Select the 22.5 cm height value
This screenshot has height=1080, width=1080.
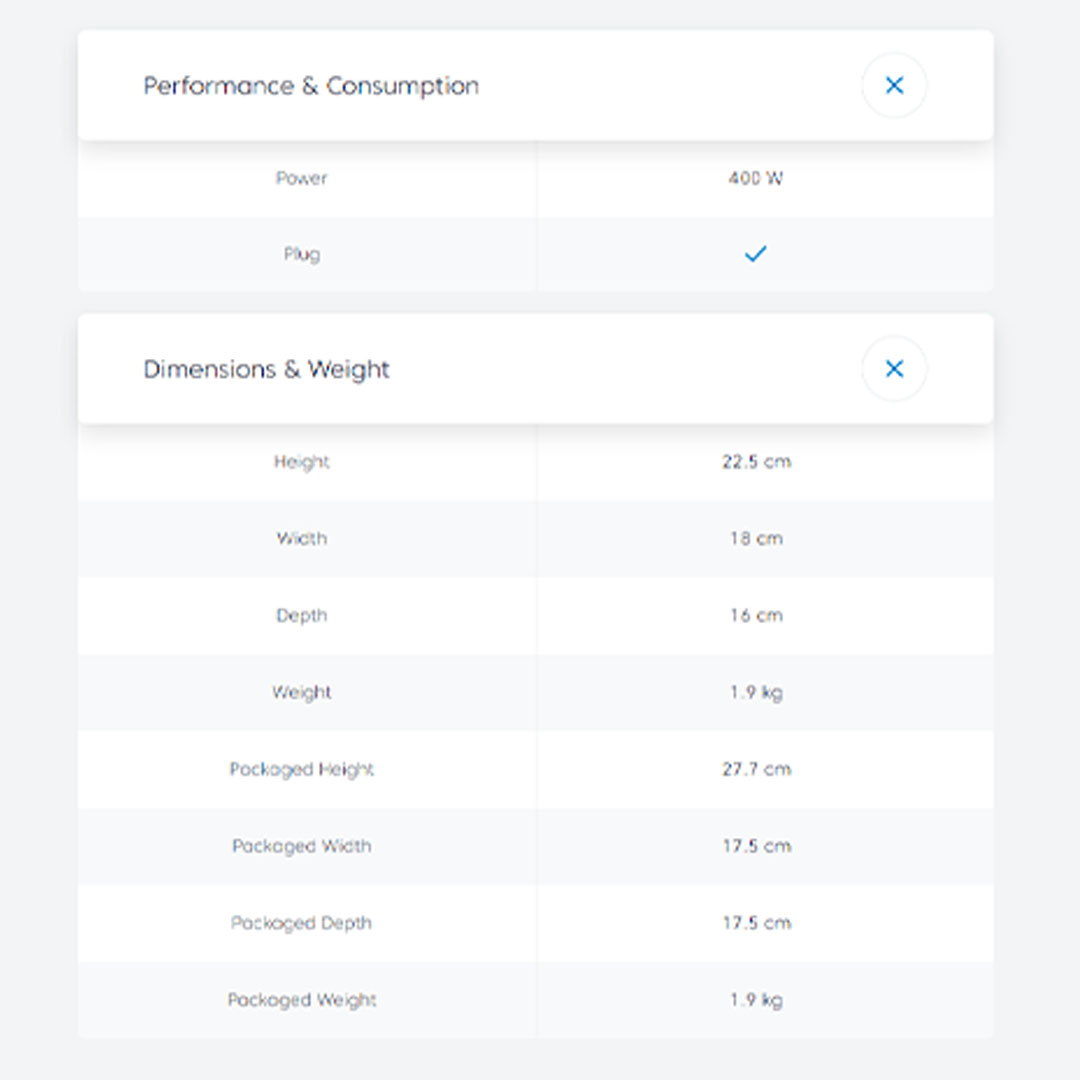756,462
